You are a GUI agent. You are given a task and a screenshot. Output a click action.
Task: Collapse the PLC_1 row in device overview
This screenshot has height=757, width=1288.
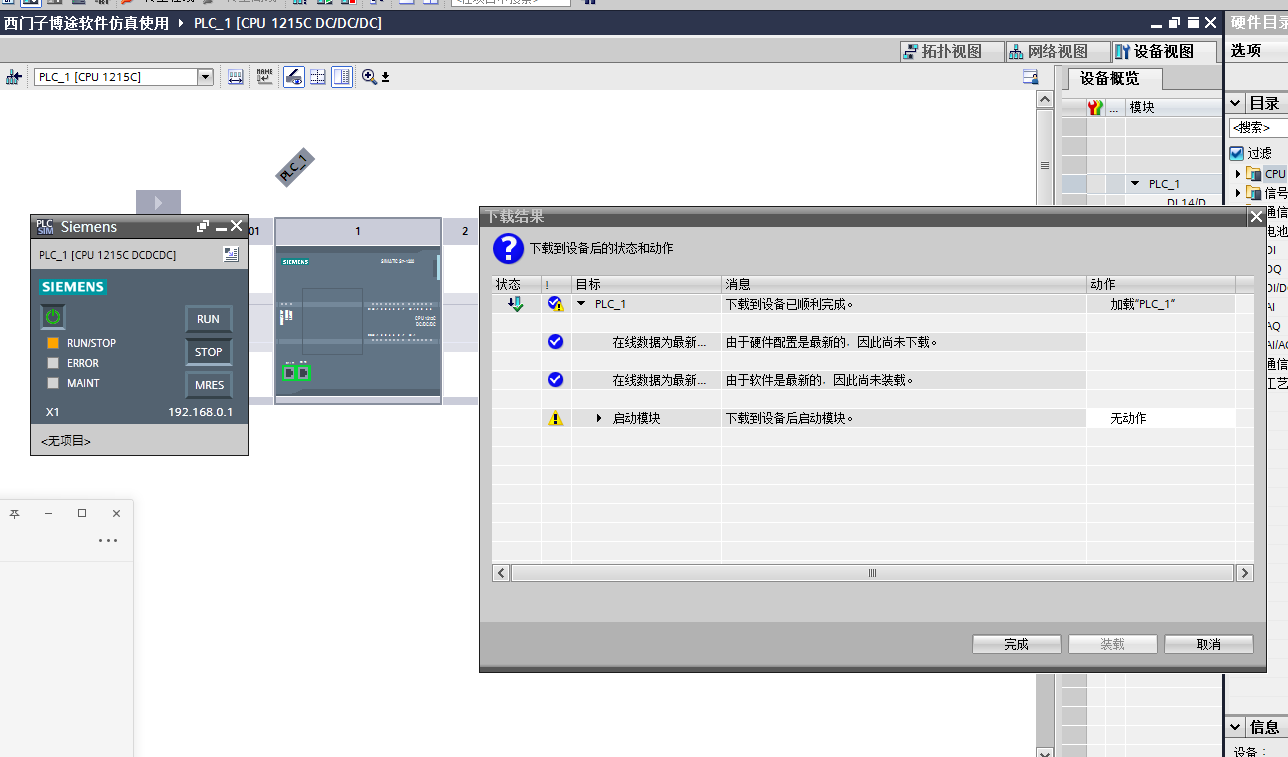(x=1135, y=184)
